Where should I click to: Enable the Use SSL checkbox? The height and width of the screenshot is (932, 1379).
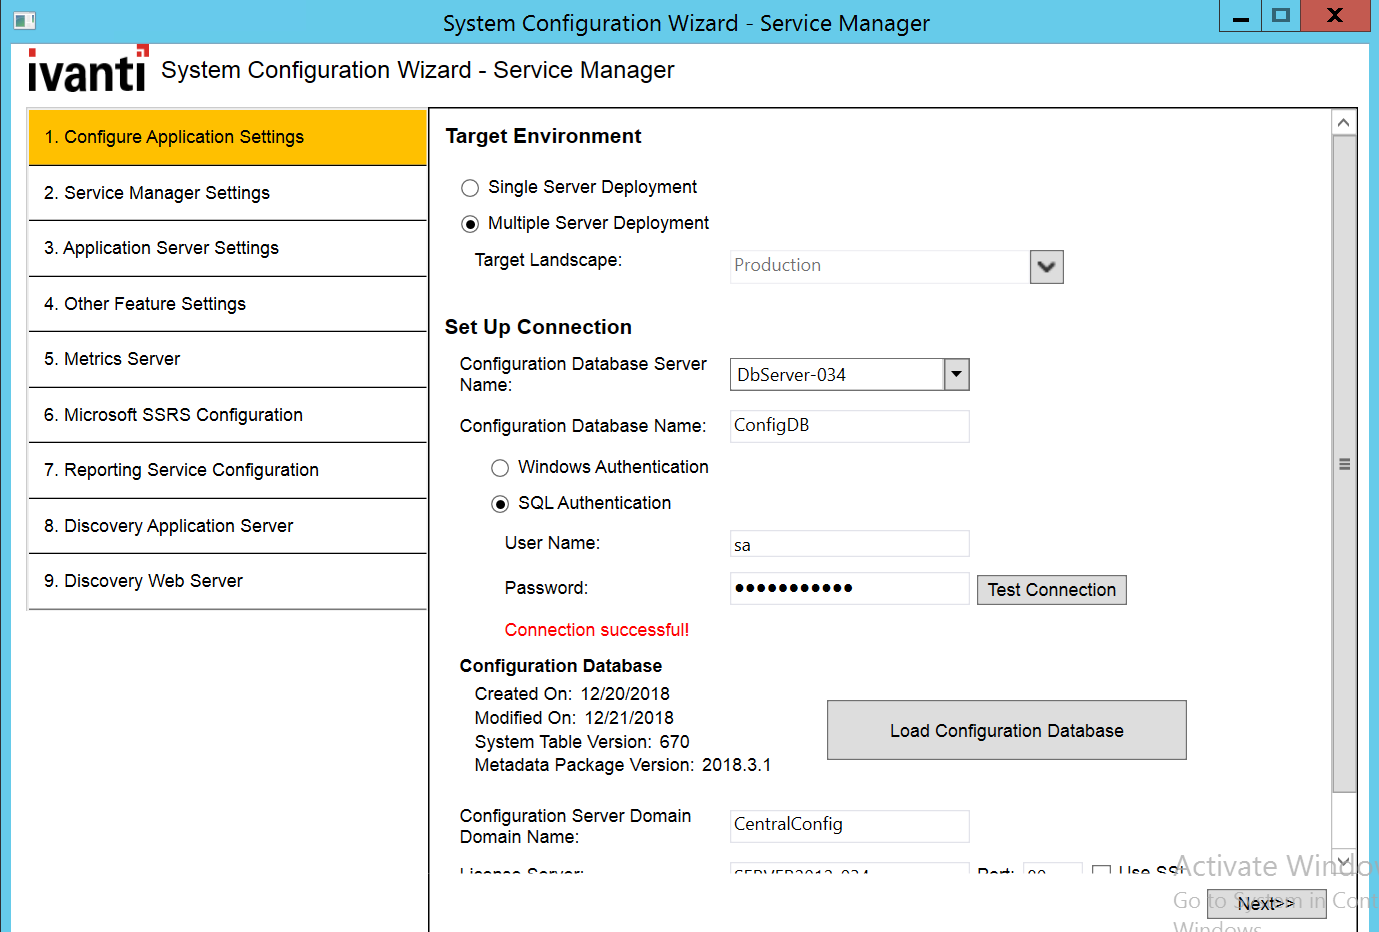point(1101,871)
